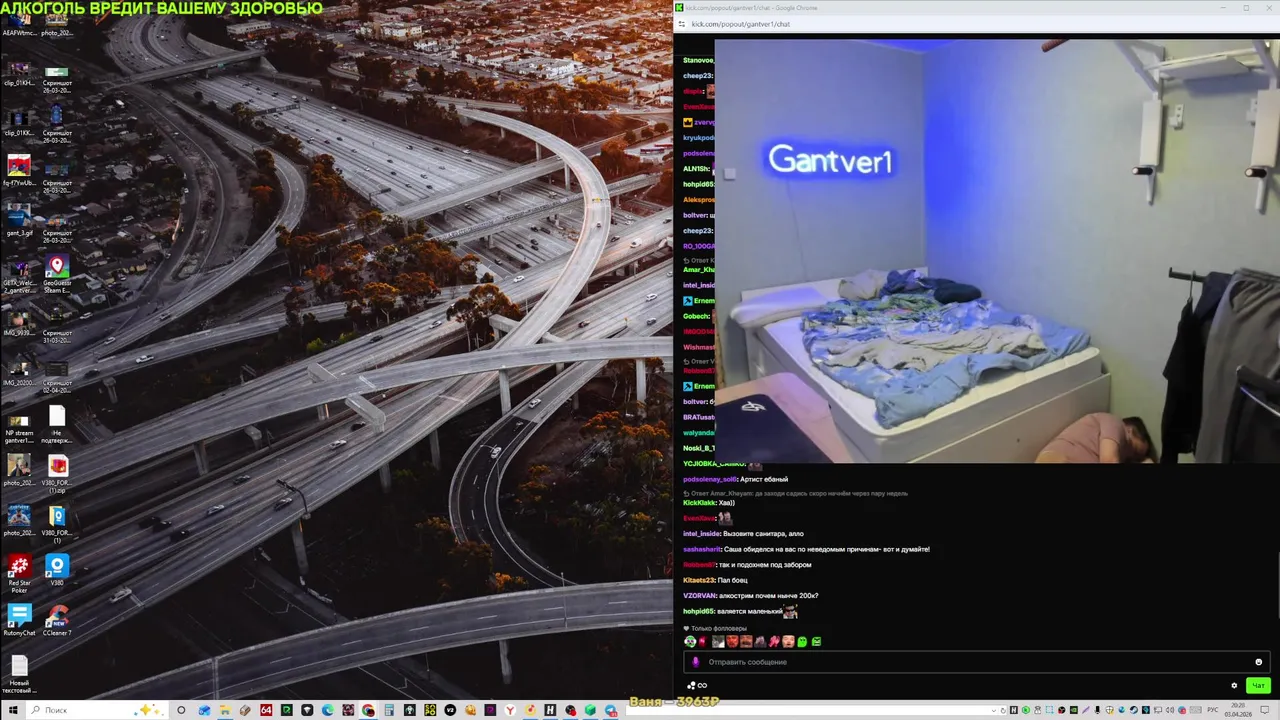Open Yandex Browser from the taskbar
The width and height of the screenshot is (1280, 720).
click(510, 710)
